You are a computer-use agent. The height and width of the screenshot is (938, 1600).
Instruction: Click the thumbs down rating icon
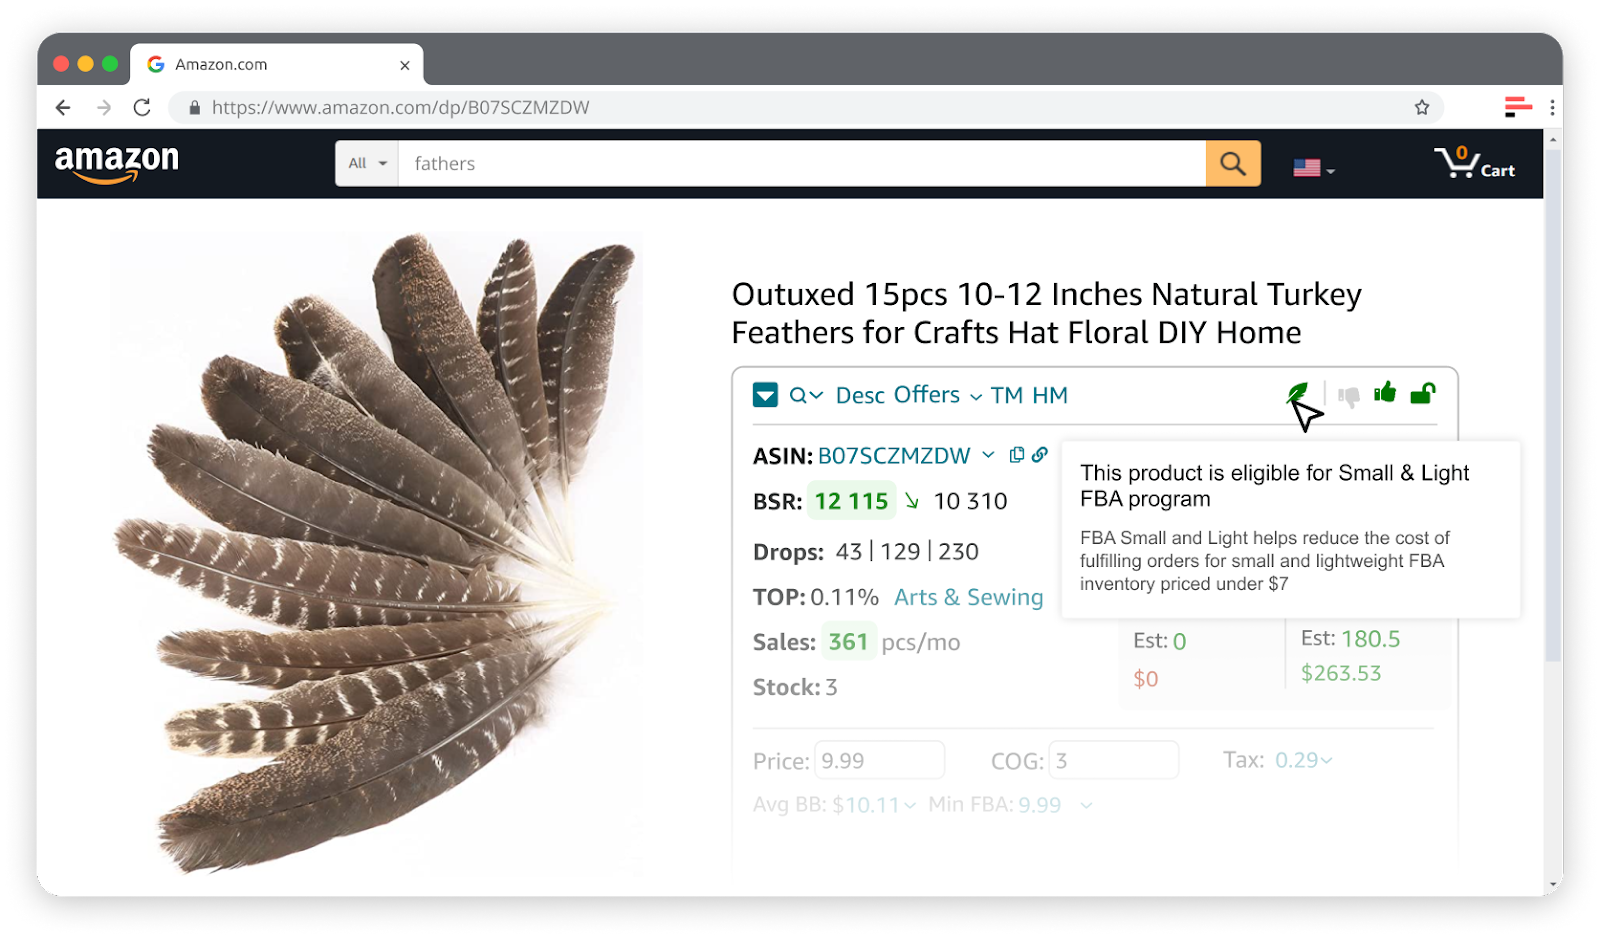point(1349,393)
